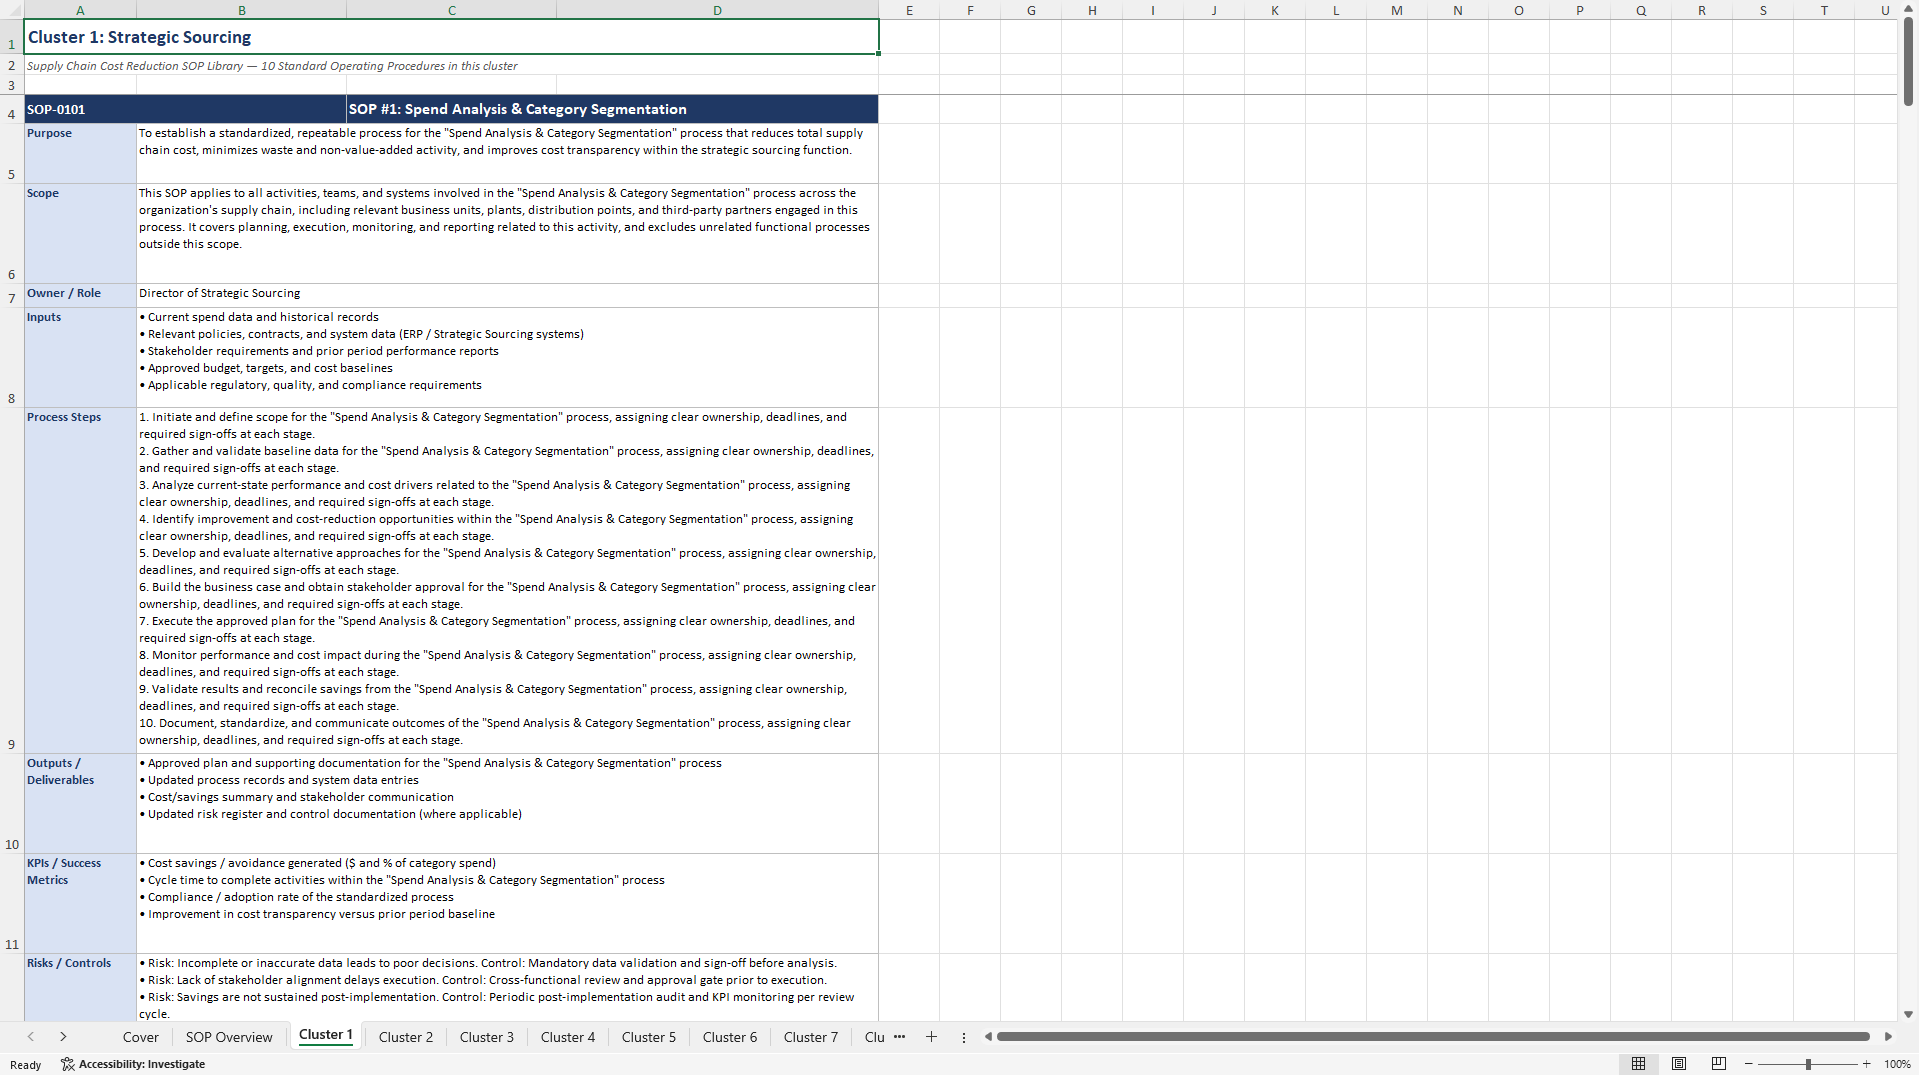Select 'Outputs / Deliverables' label cell
Image resolution: width=1919 pixels, height=1075 pixels.
pyautogui.click(x=80, y=803)
